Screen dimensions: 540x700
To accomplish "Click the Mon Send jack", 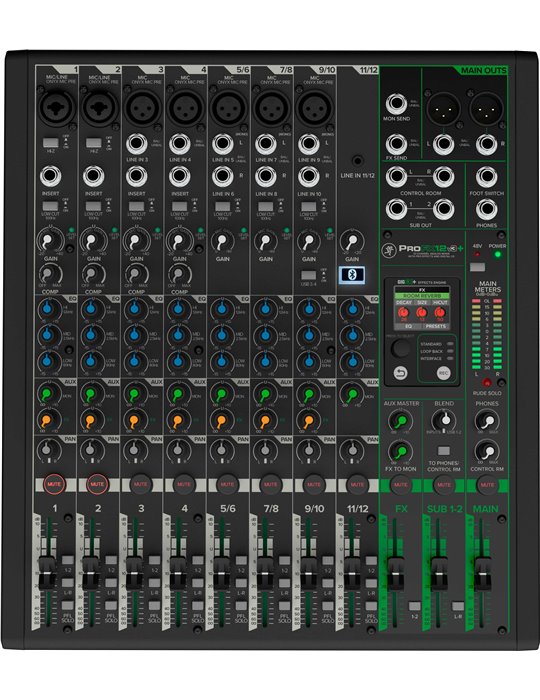I will coord(395,104).
